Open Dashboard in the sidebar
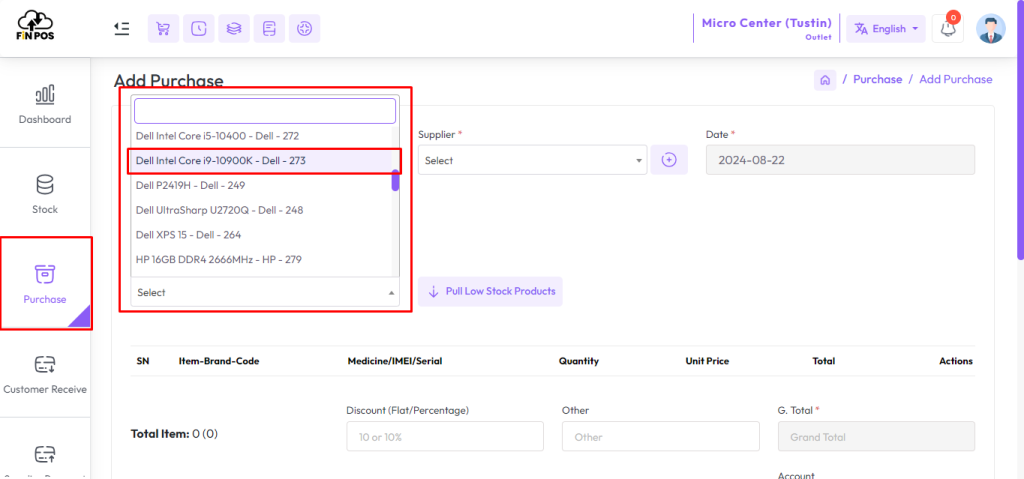This screenshot has height=479, width=1024. [45, 106]
